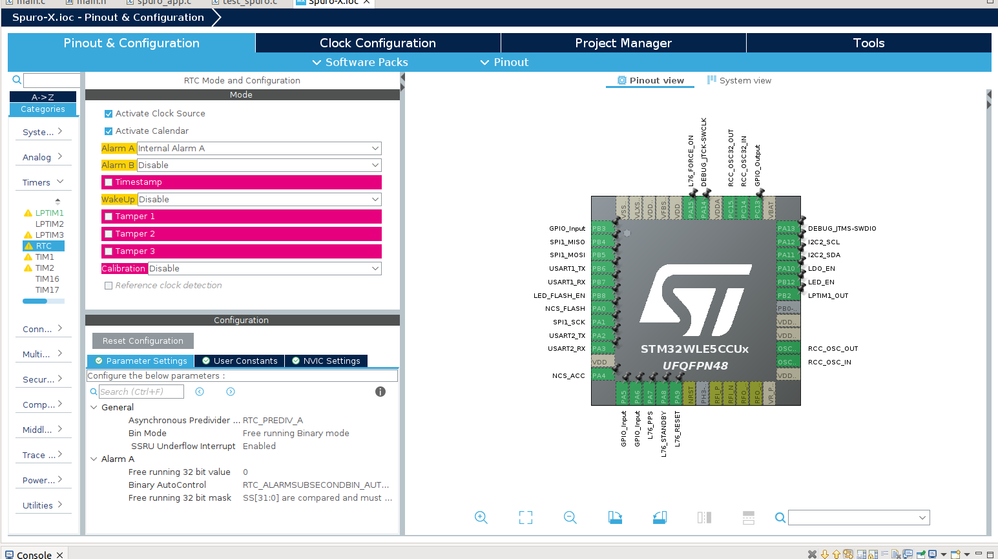The width and height of the screenshot is (998, 559).
Task: Click the search field's magnifier in Parameter Settings
Action: click(x=94, y=392)
